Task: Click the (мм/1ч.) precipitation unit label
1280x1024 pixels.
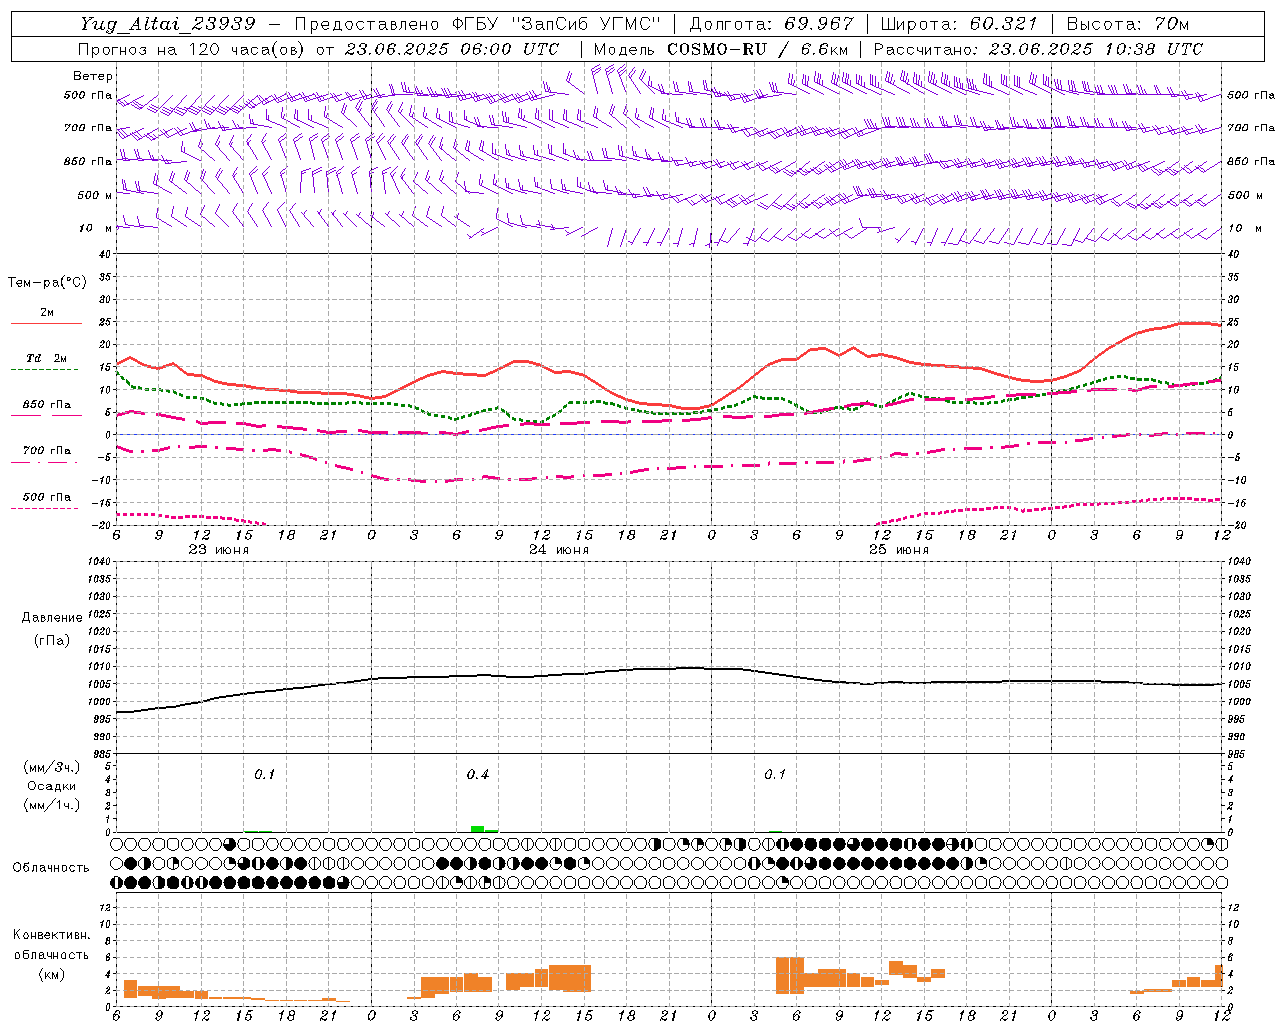Action: point(52,805)
